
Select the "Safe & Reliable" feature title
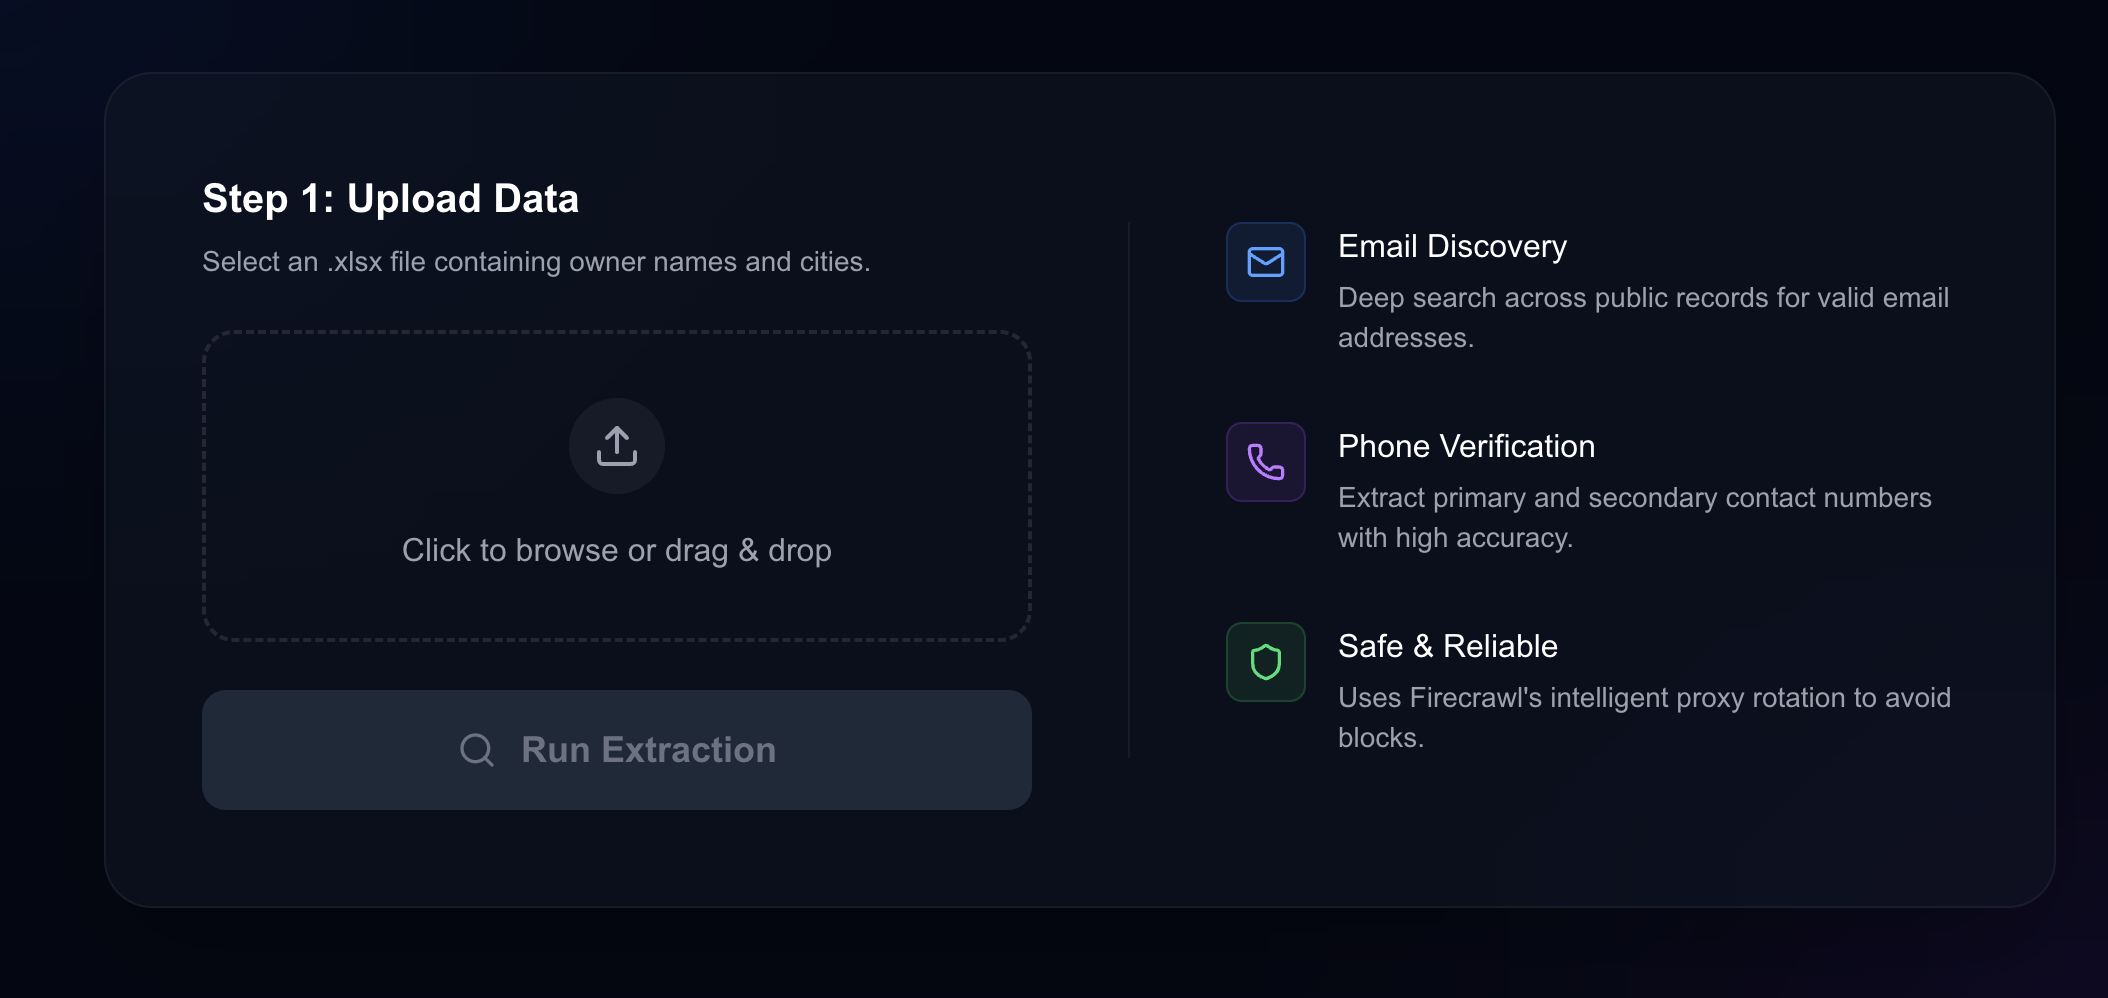1447,646
